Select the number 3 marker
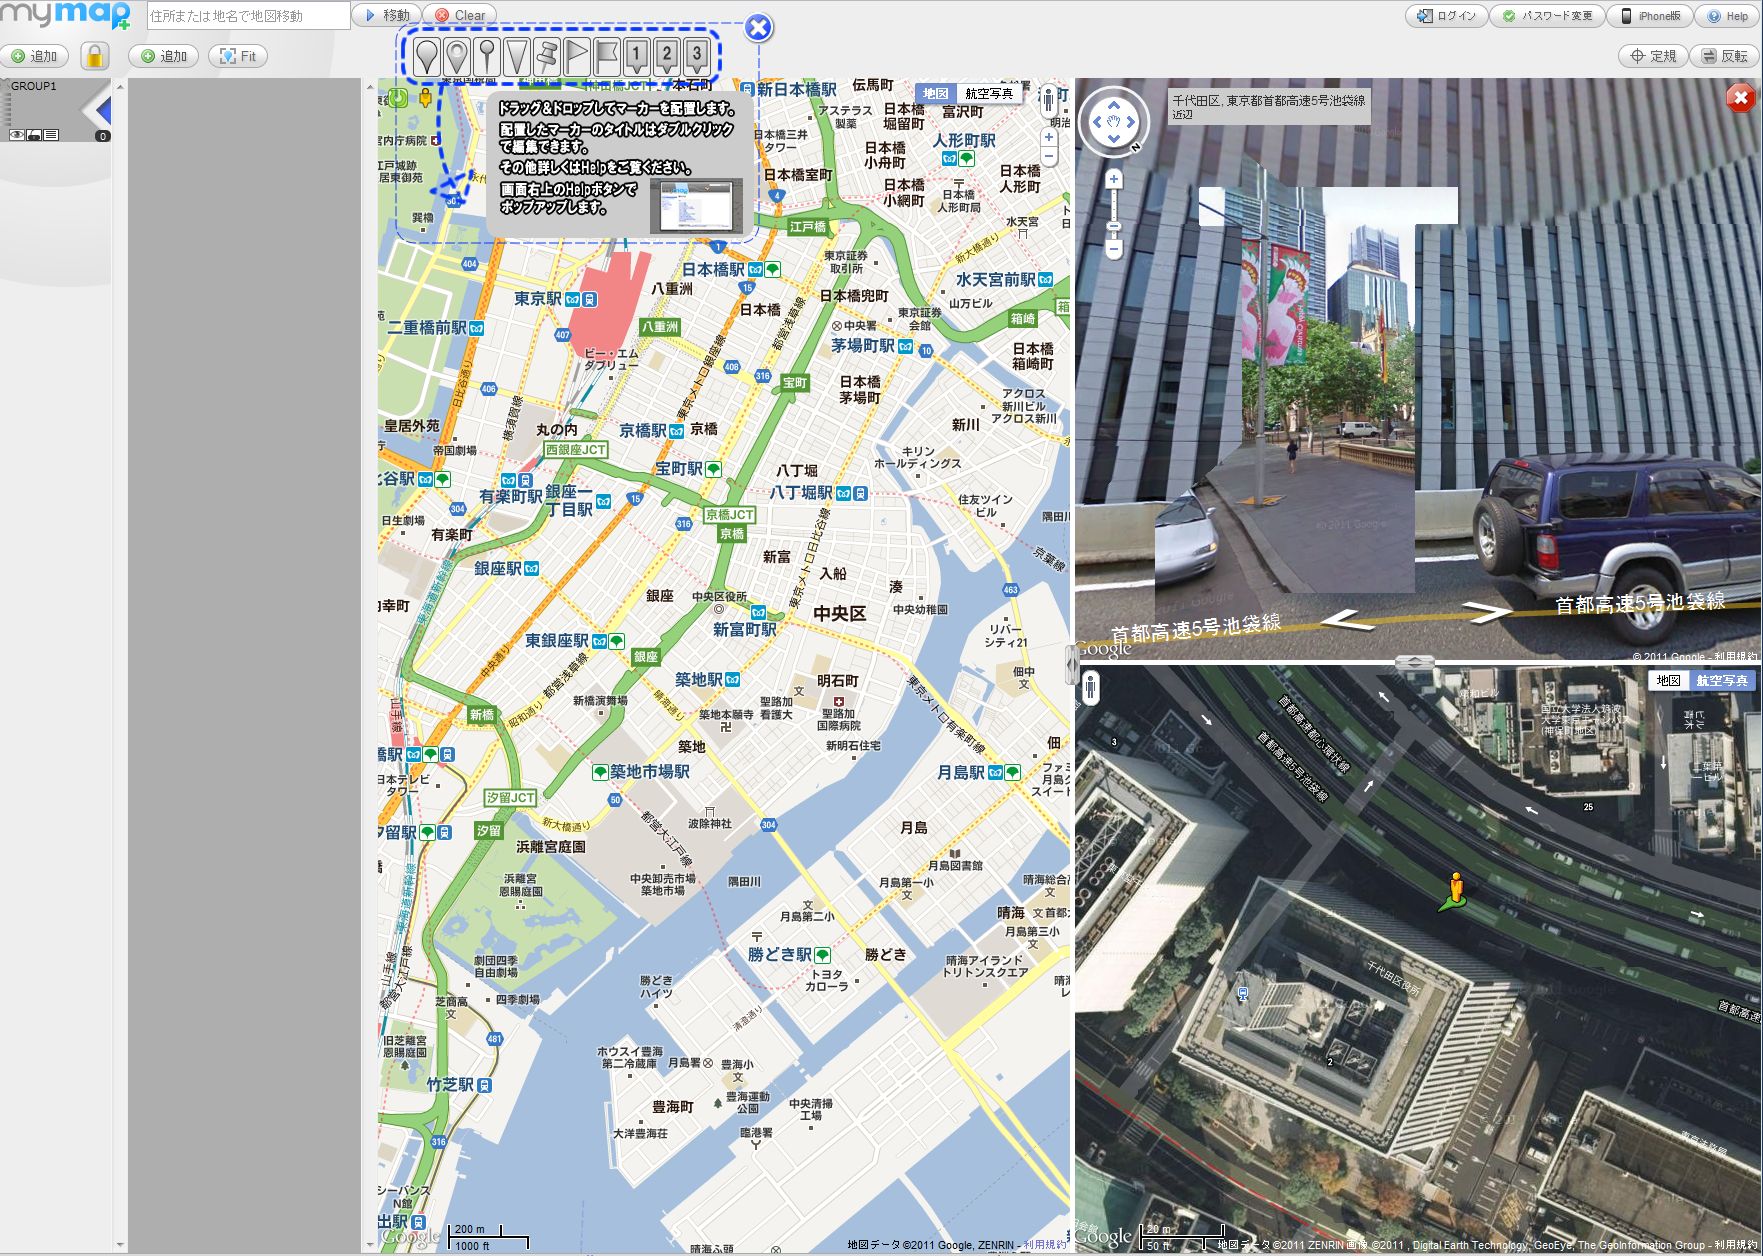Viewport: 1763px width, 1256px height. [x=697, y=55]
